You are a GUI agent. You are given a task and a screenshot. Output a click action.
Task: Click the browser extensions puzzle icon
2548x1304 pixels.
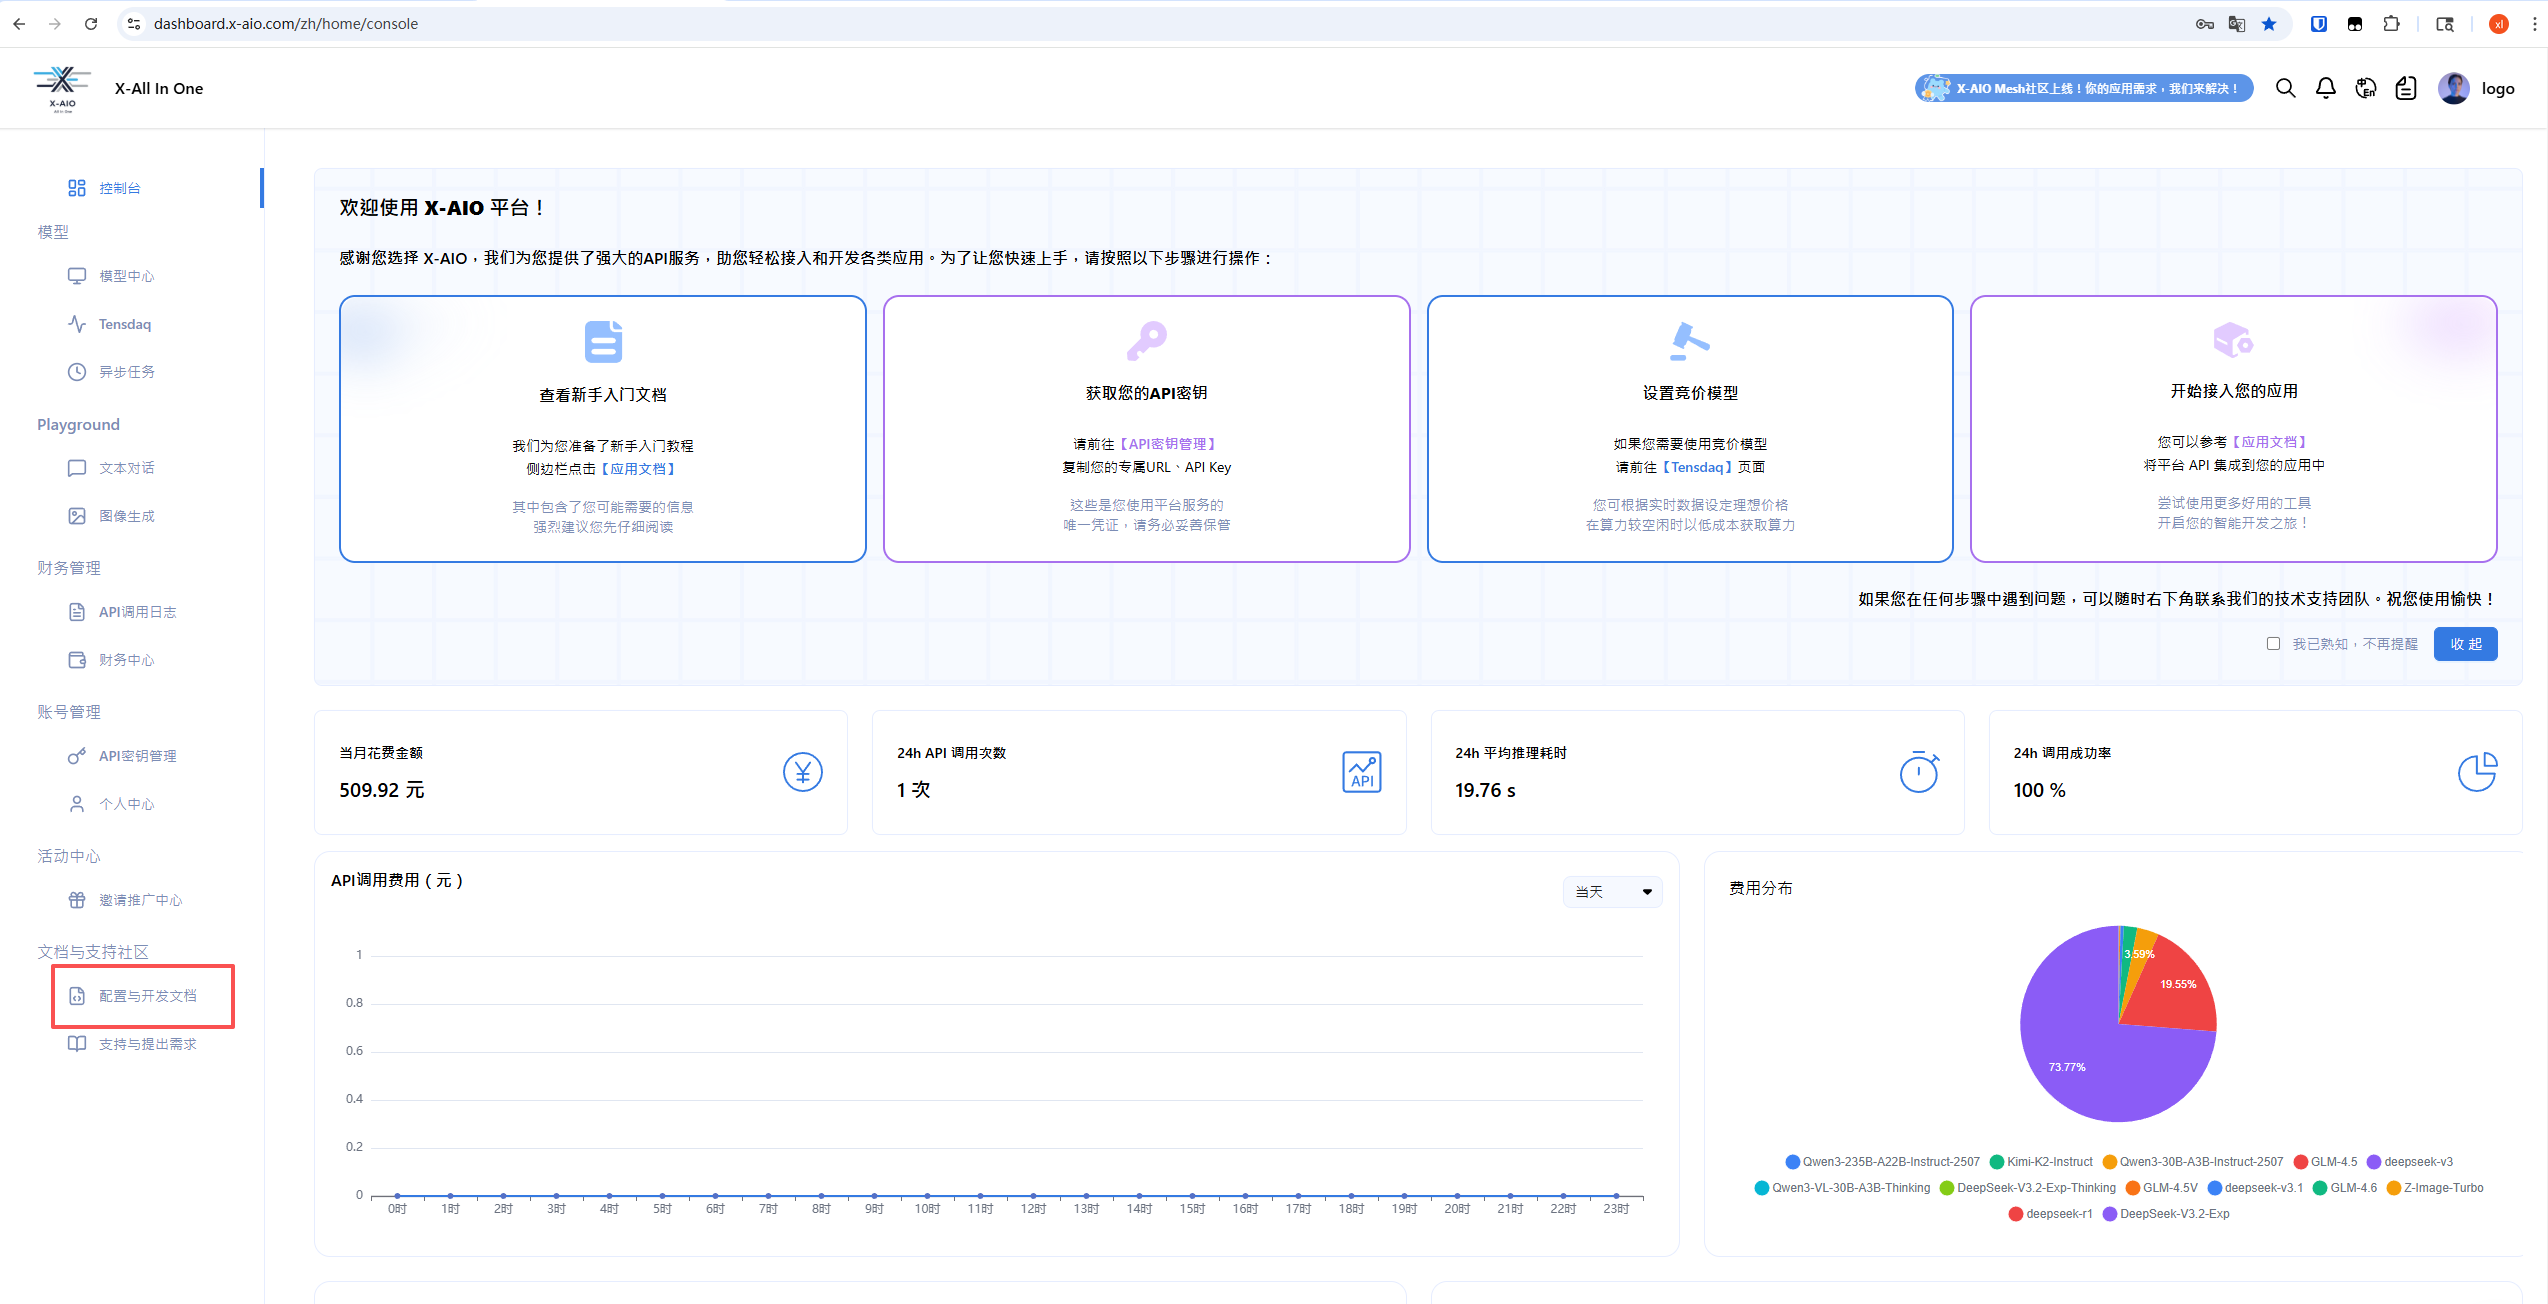[2391, 24]
